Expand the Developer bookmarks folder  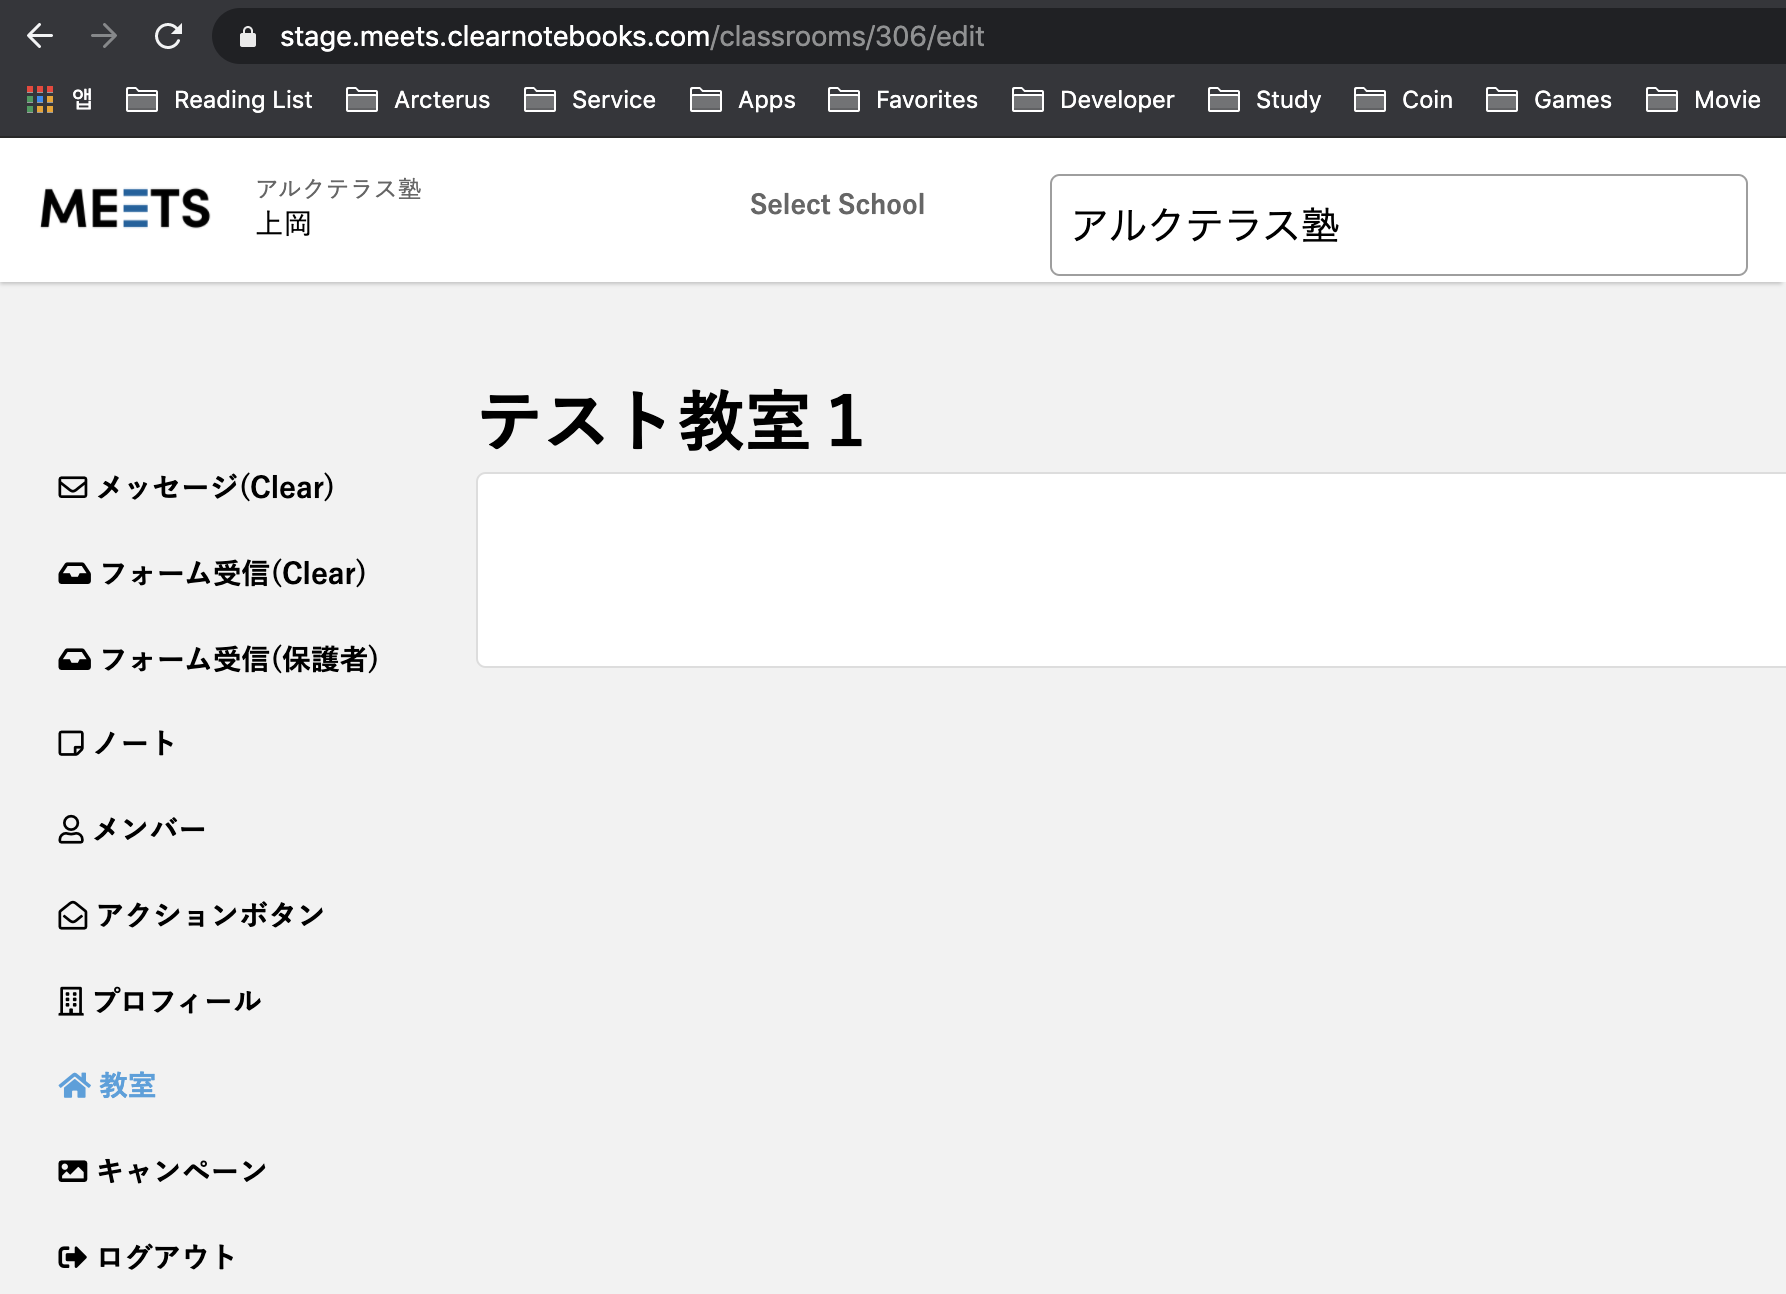pos(1093,100)
